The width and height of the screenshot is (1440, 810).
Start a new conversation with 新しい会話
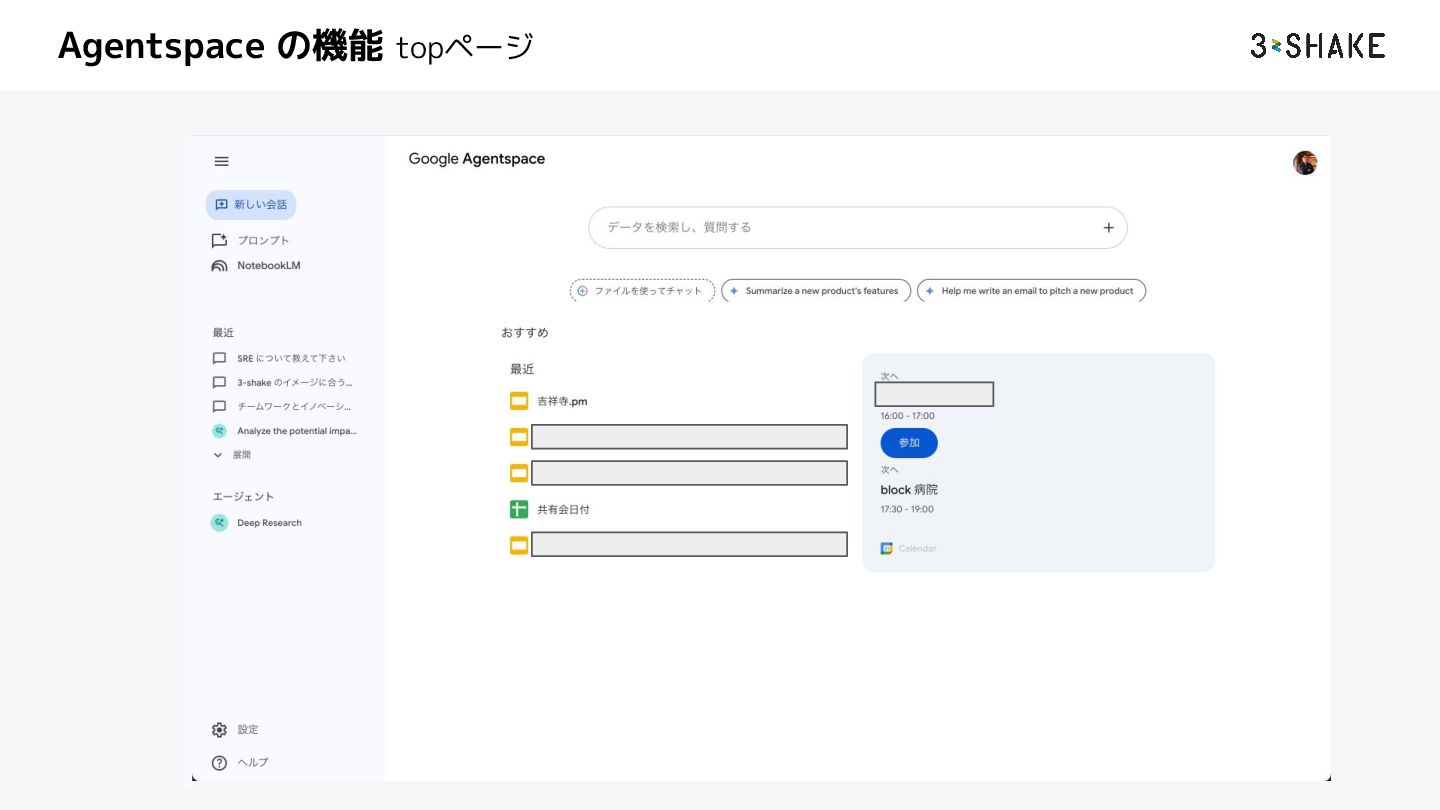click(251, 205)
